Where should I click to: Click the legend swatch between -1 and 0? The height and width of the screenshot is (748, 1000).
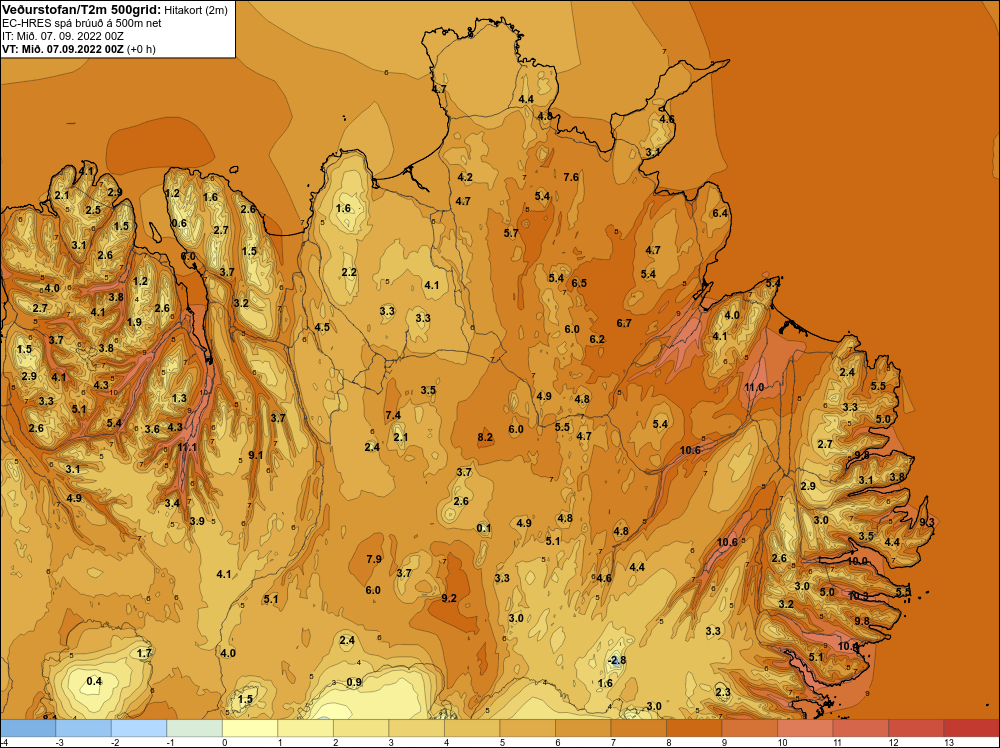195,728
